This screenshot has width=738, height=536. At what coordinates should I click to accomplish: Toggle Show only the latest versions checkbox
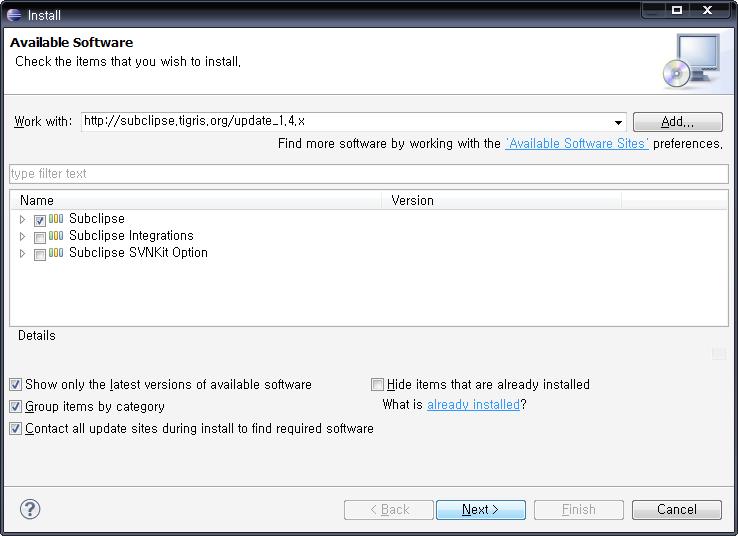(x=16, y=384)
